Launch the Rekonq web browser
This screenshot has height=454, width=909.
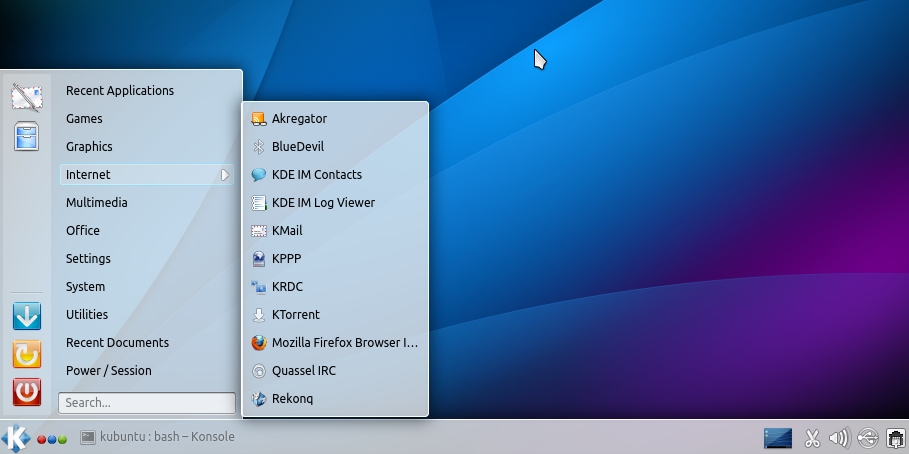click(x=335, y=399)
